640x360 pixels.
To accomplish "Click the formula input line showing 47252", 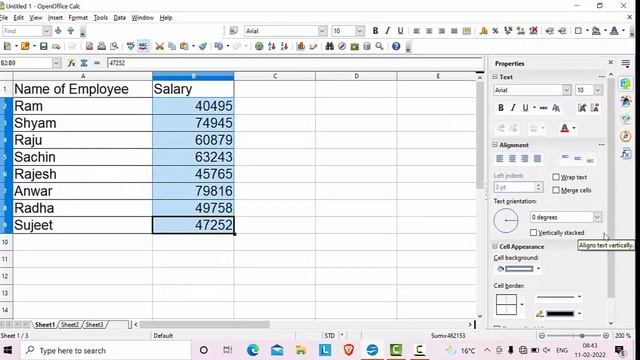I will coord(295,63).
